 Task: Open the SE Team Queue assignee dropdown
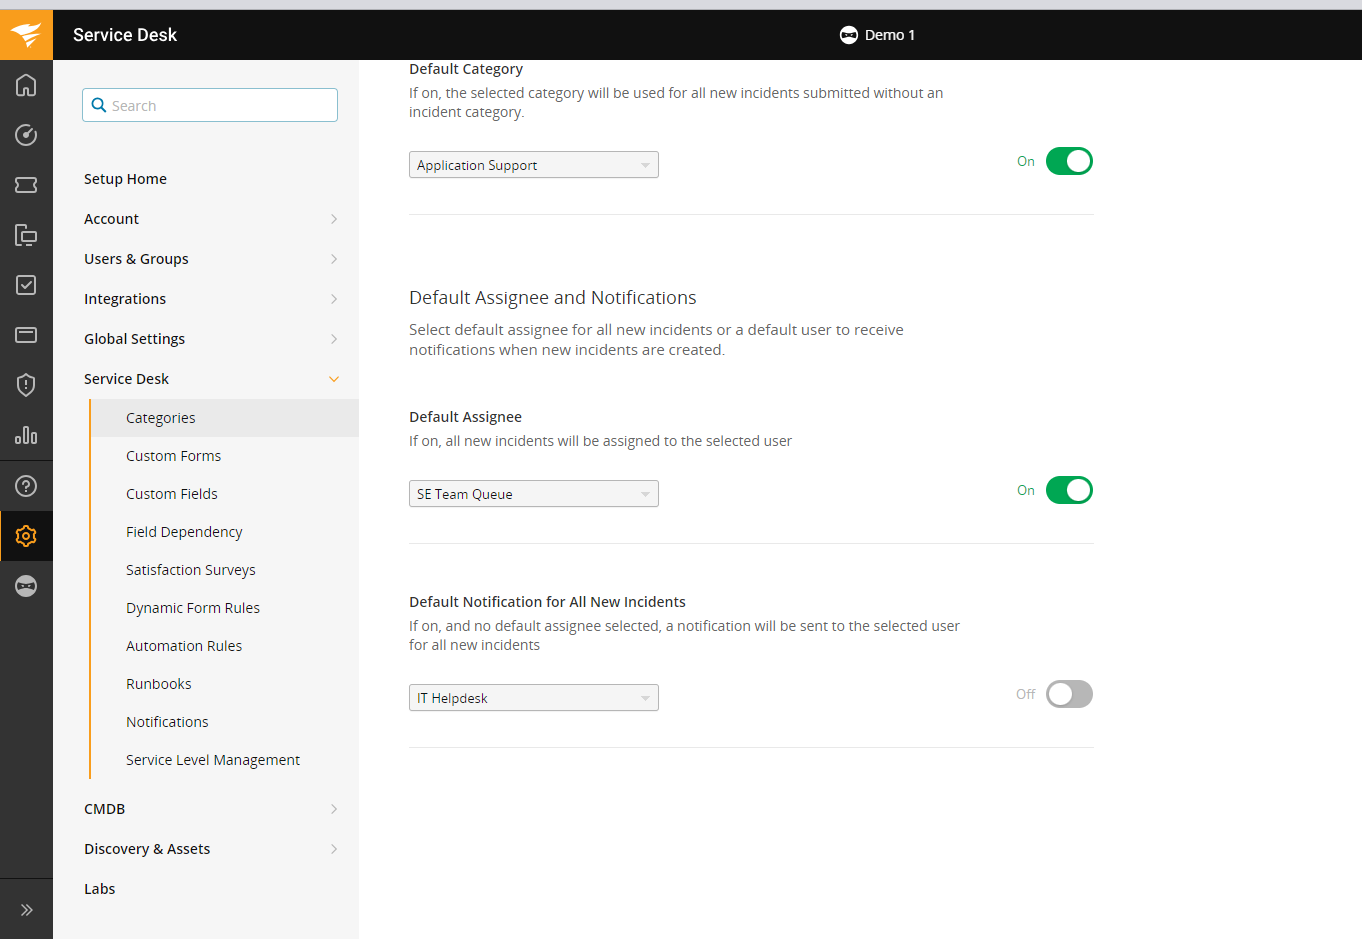pyautogui.click(x=533, y=494)
